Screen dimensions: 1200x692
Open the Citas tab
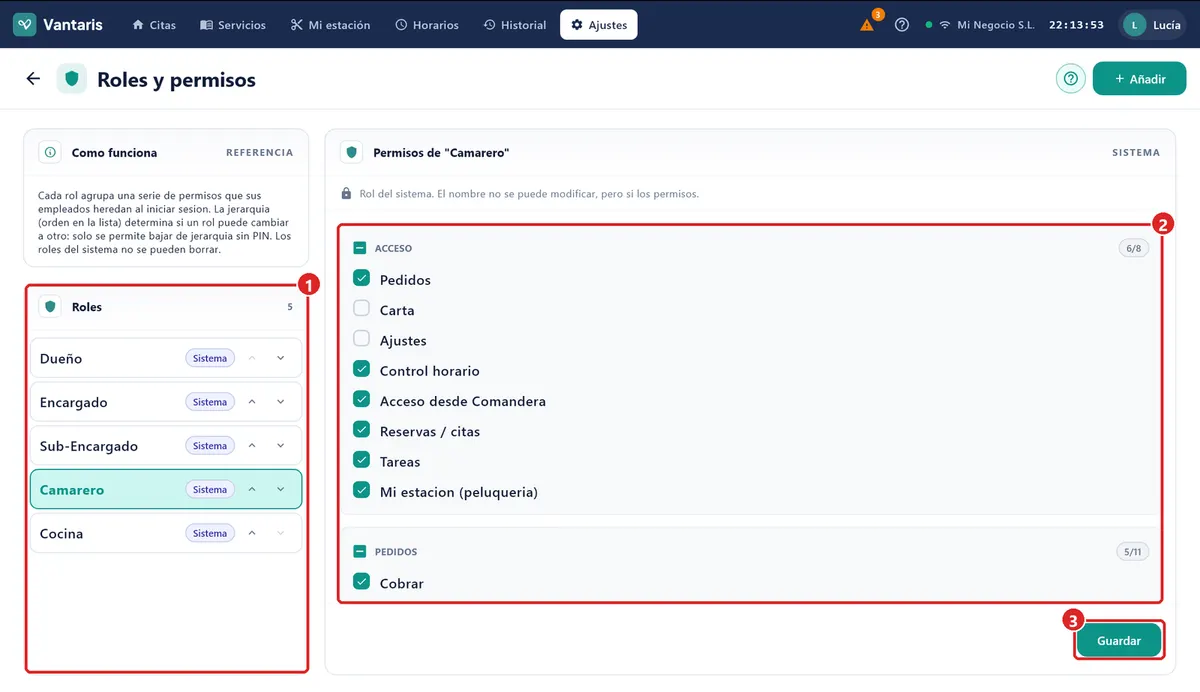[x=154, y=25]
